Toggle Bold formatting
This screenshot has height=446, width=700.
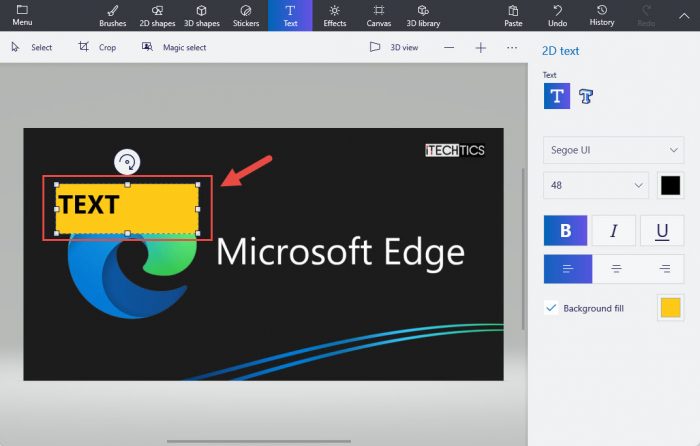click(565, 230)
